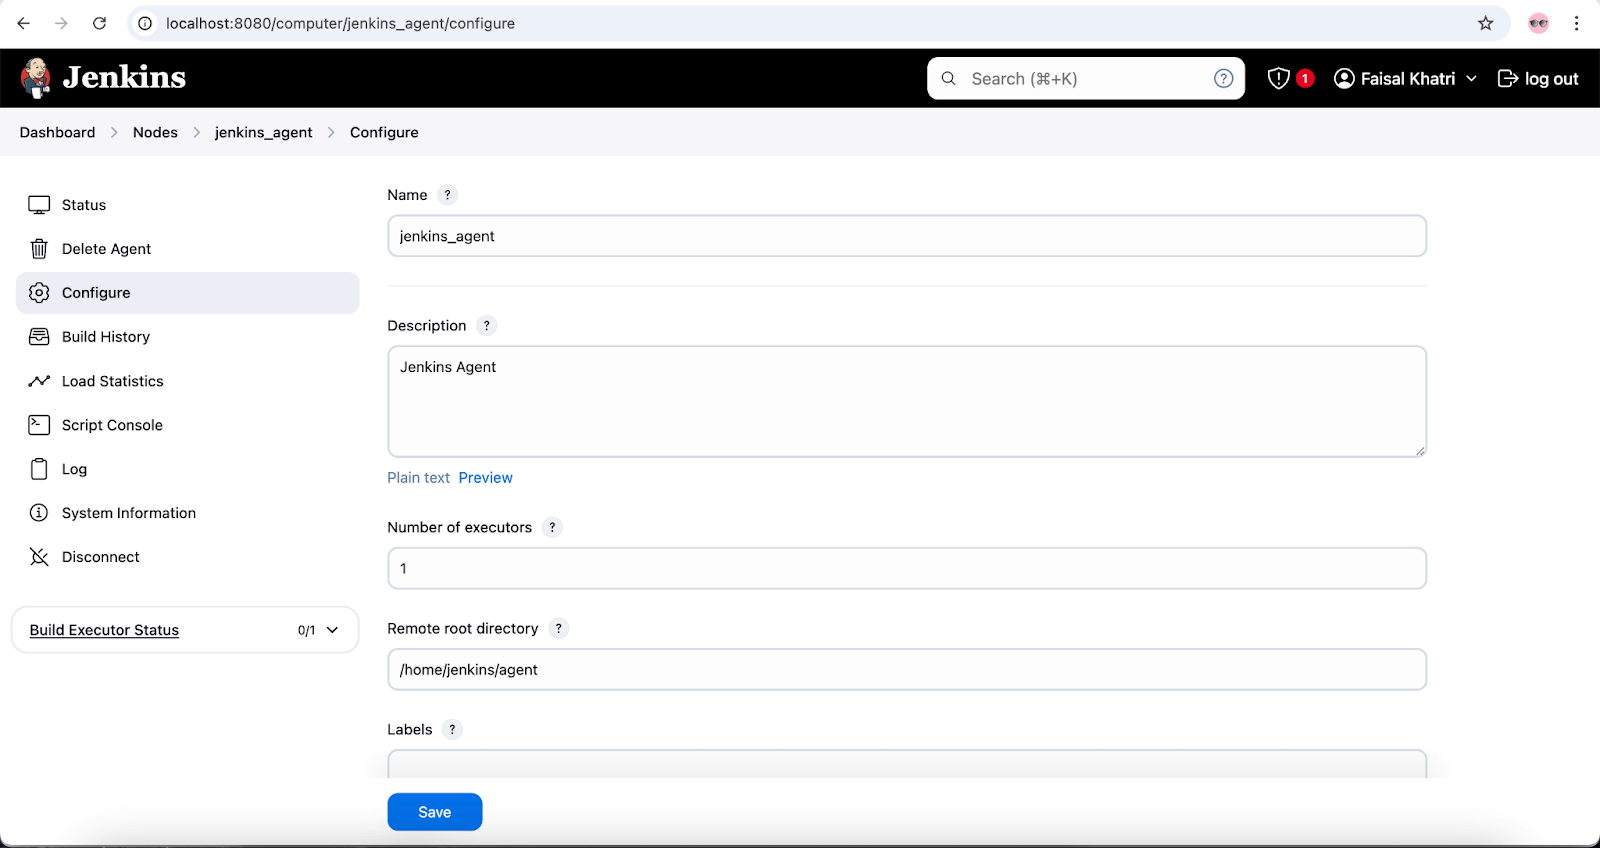Expand the chevron after the Nodes breadcrumb
Screen dimensions: 1600x848
pos(197,132)
